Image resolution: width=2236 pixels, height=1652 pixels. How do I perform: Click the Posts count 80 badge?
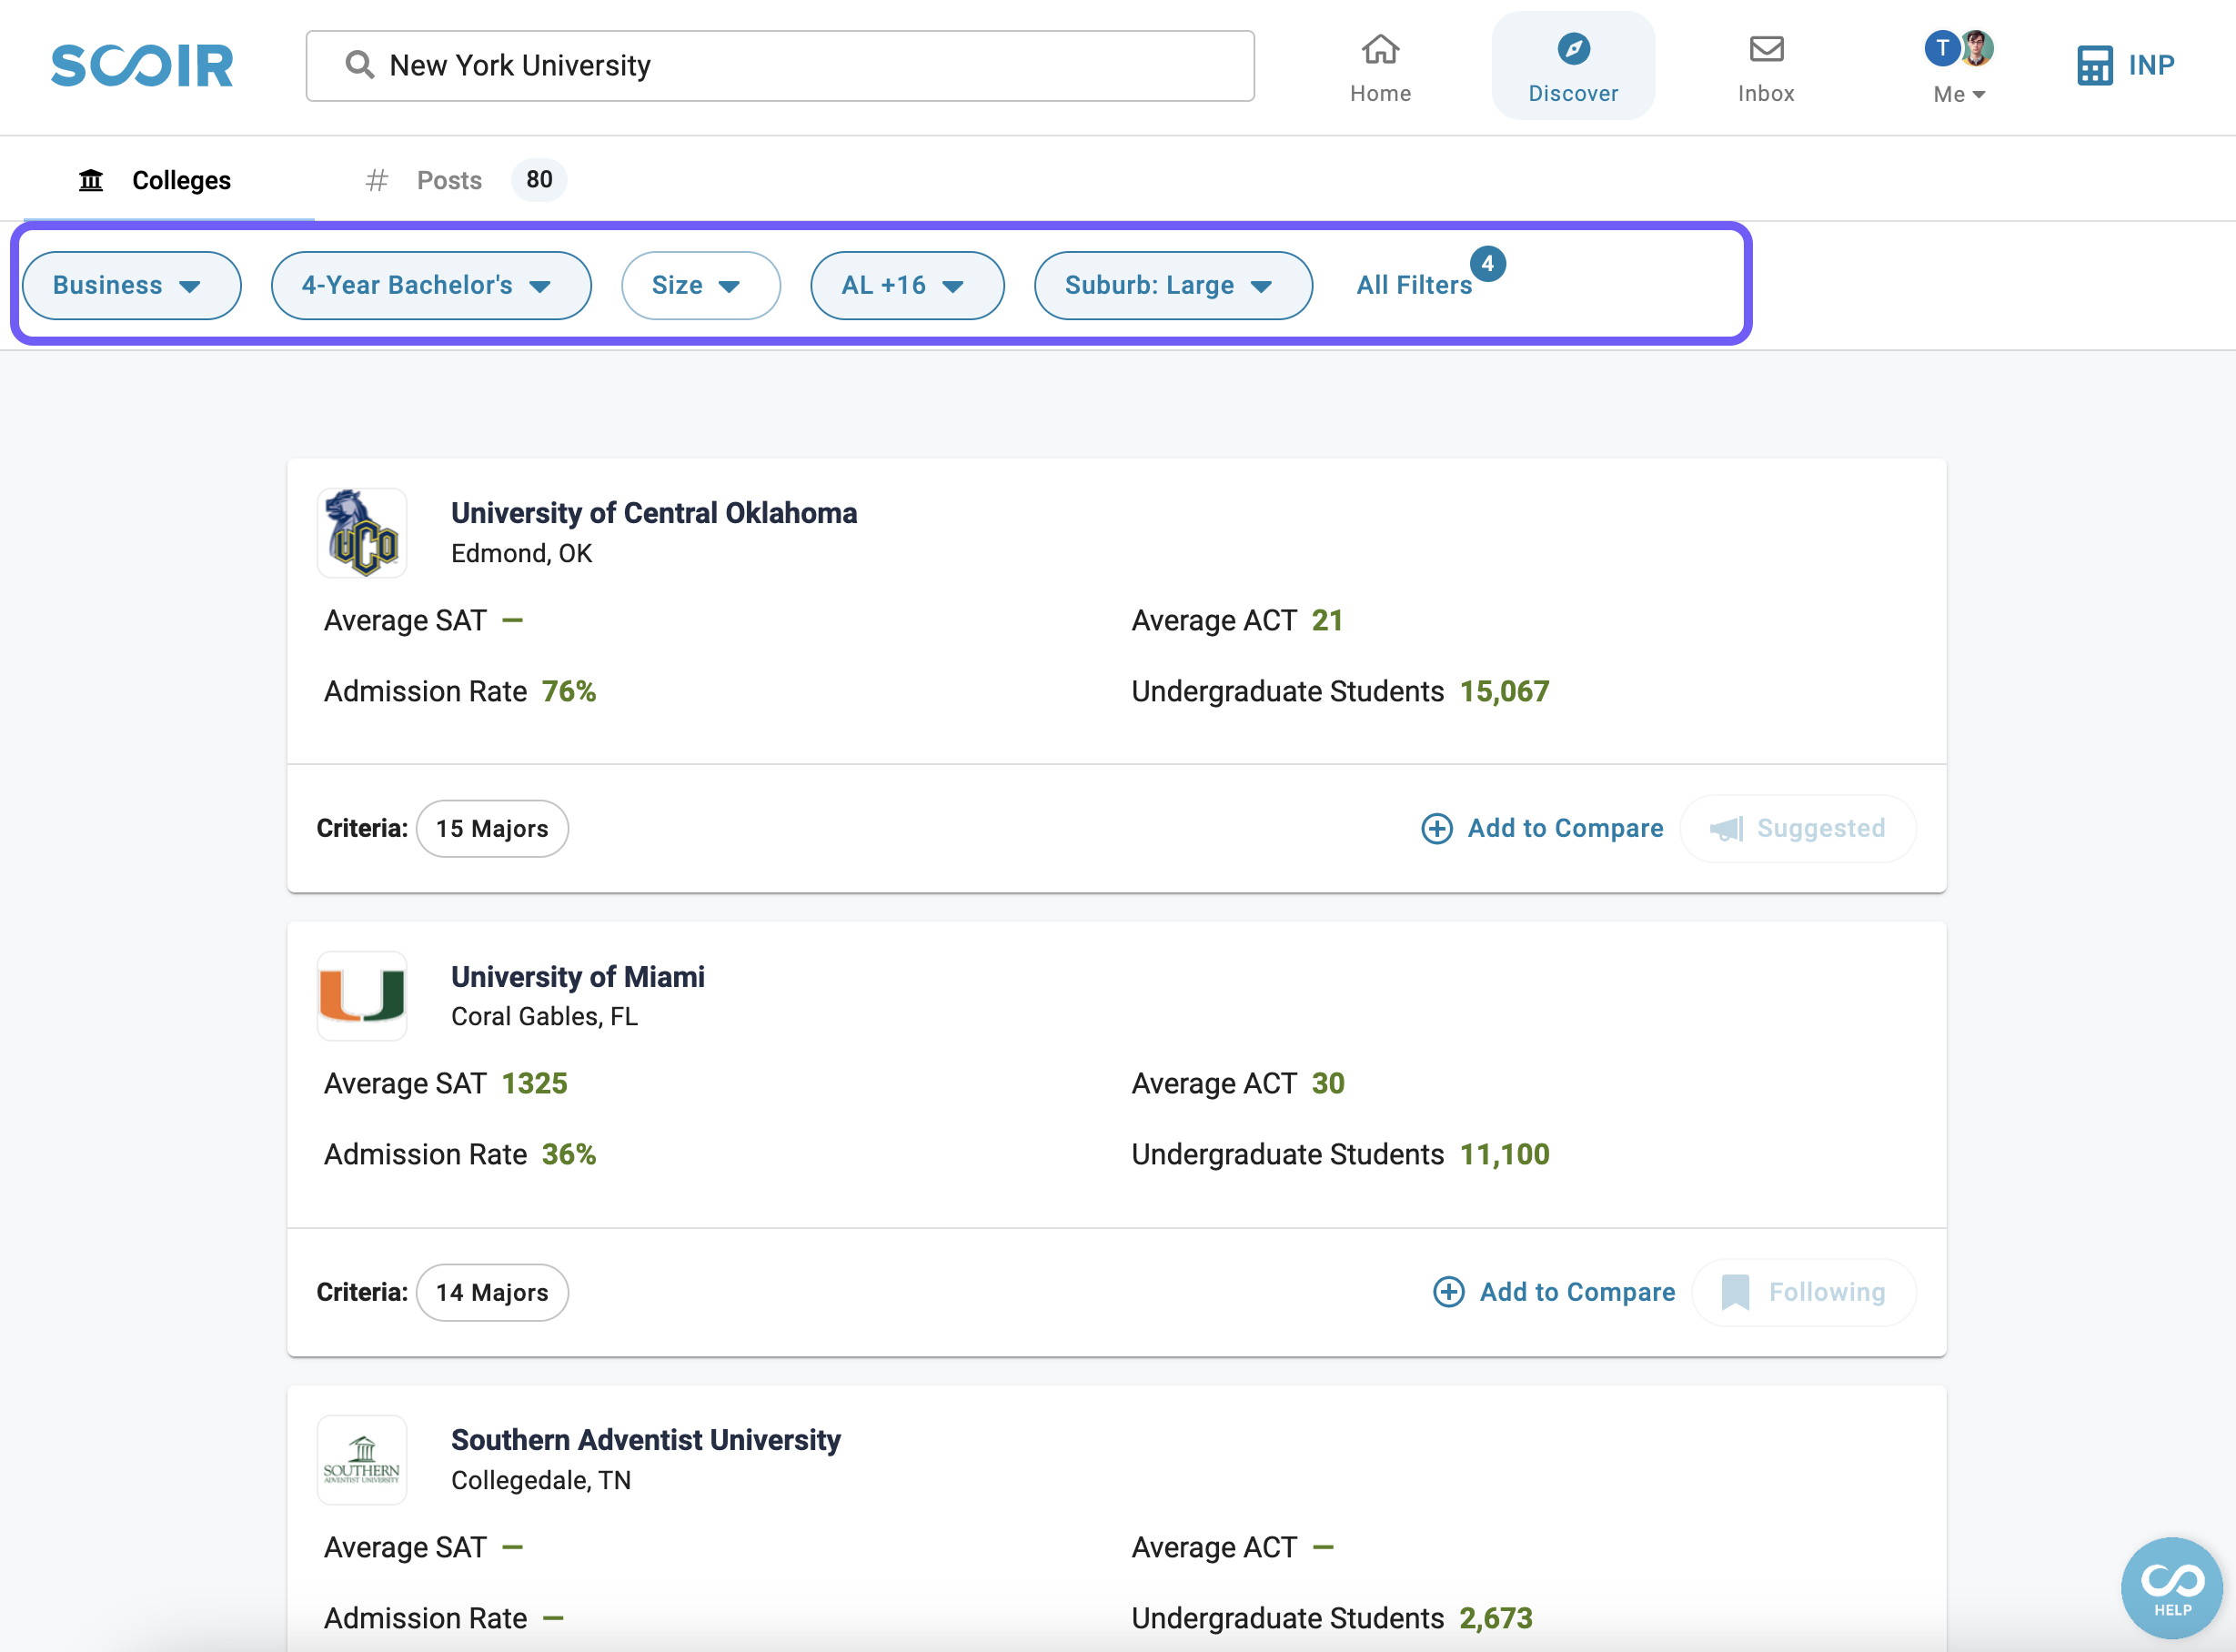[539, 180]
